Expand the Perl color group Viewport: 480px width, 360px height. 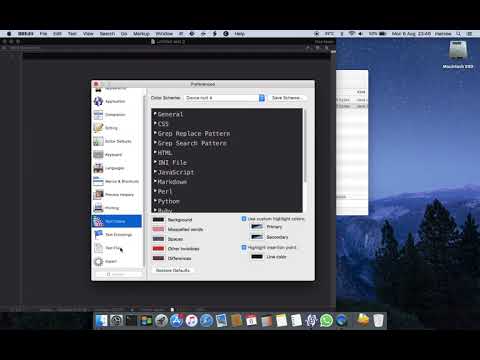tap(155, 191)
